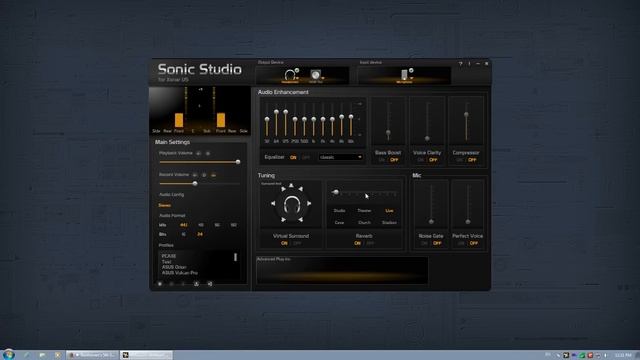The image size is (640, 360).
Task: Click the rear-right surround speaker arrow
Action: (x=300, y=220)
